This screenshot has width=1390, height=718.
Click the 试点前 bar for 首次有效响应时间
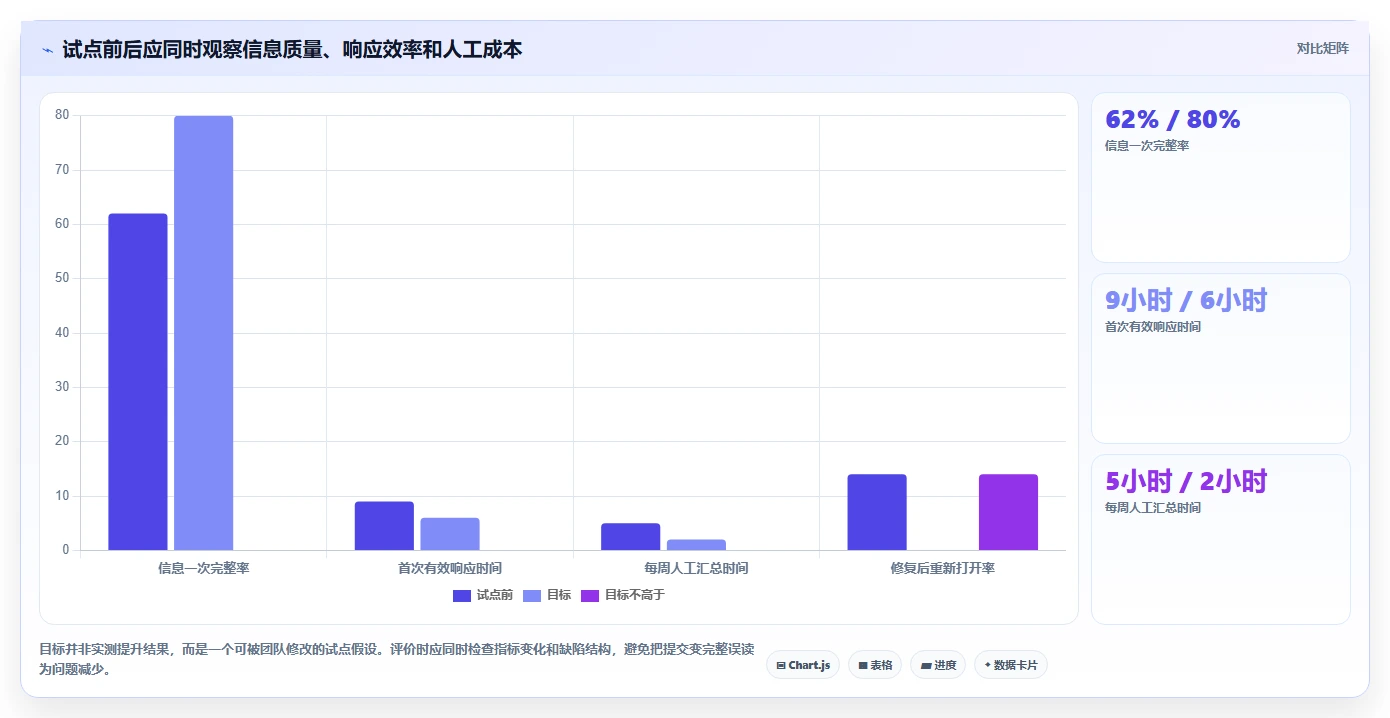[384, 526]
